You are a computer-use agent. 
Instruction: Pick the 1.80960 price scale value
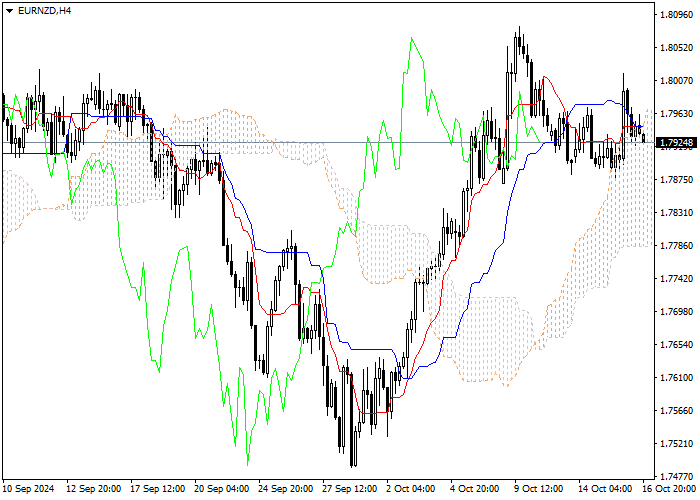pos(676,15)
